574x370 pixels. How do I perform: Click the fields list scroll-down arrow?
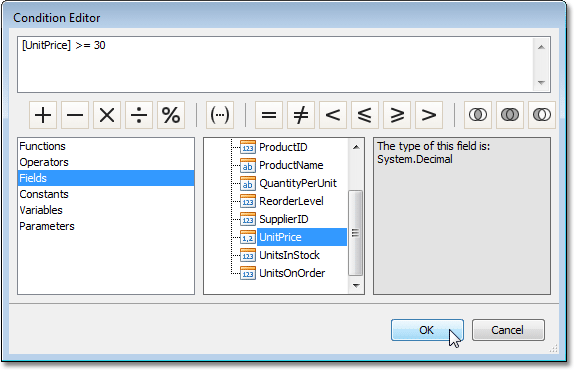point(356,285)
